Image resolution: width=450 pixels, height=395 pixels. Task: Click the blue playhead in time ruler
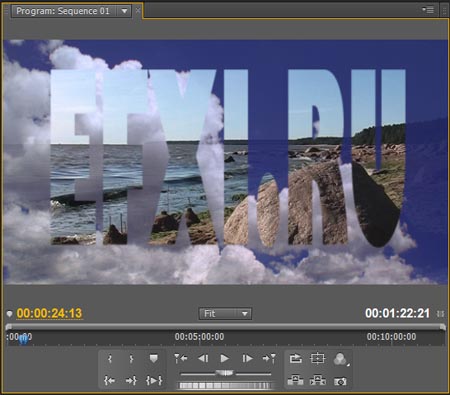(x=23, y=339)
